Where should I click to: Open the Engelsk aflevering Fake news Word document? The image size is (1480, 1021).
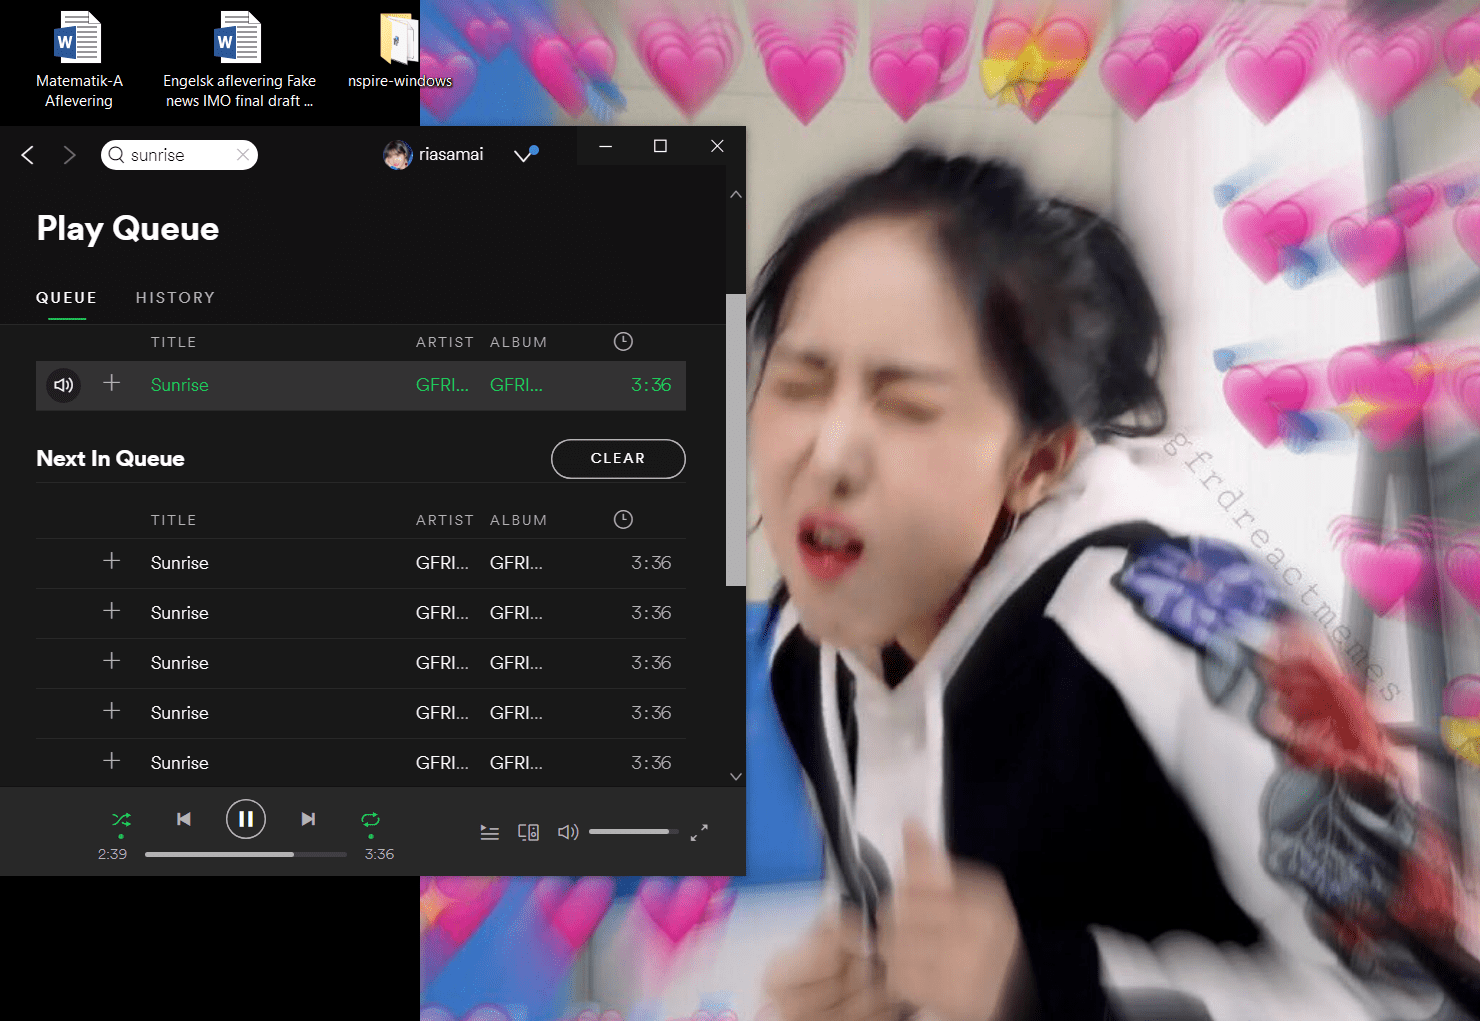(239, 60)
